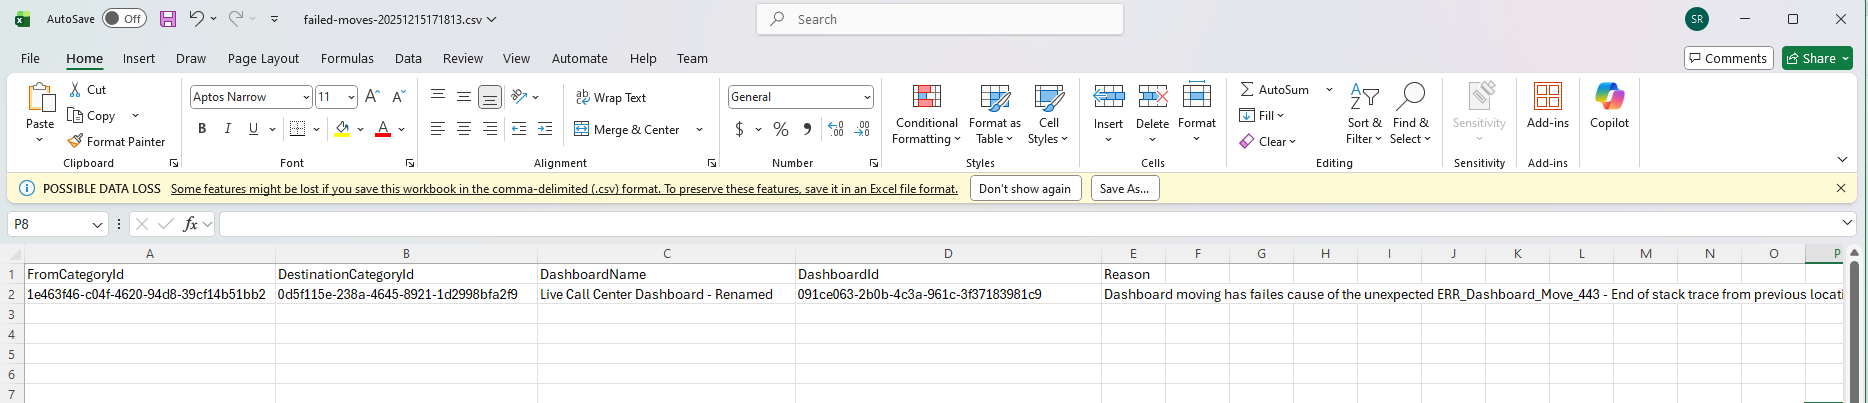Click the Search box in the title bar

[940, 19]
